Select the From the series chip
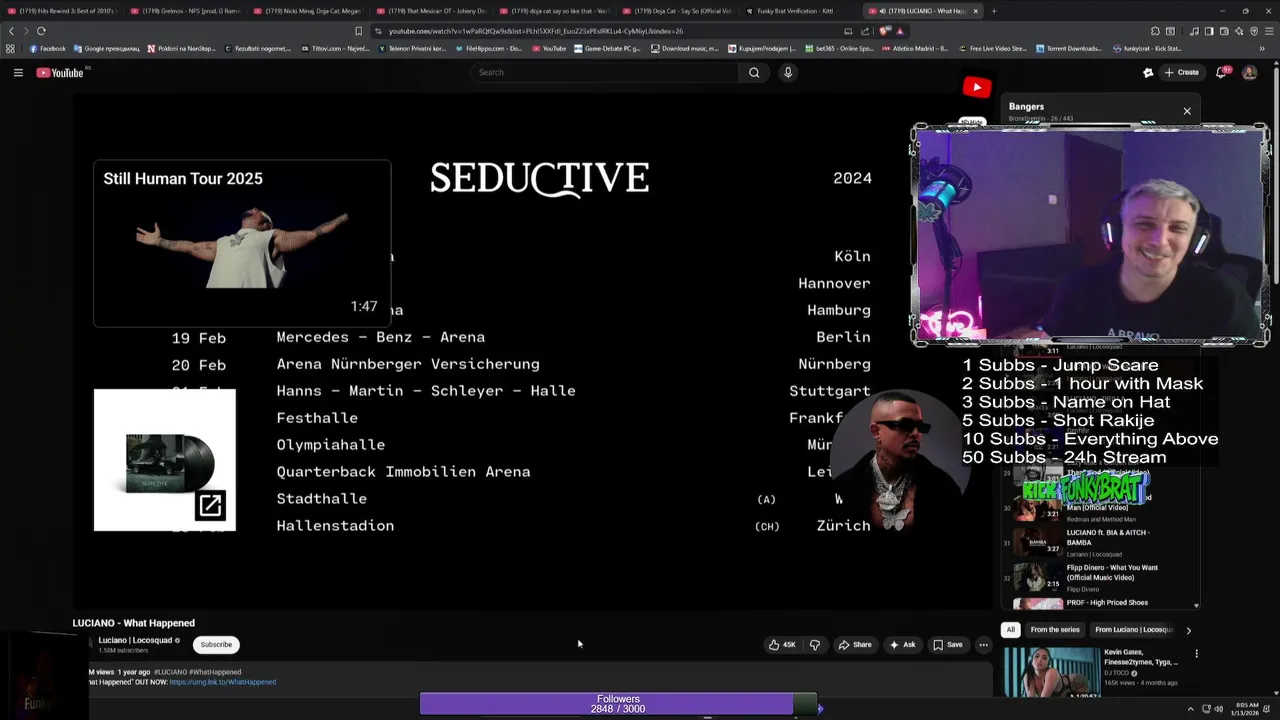The image size is (1280, 720). click(x=1055, y=630)
